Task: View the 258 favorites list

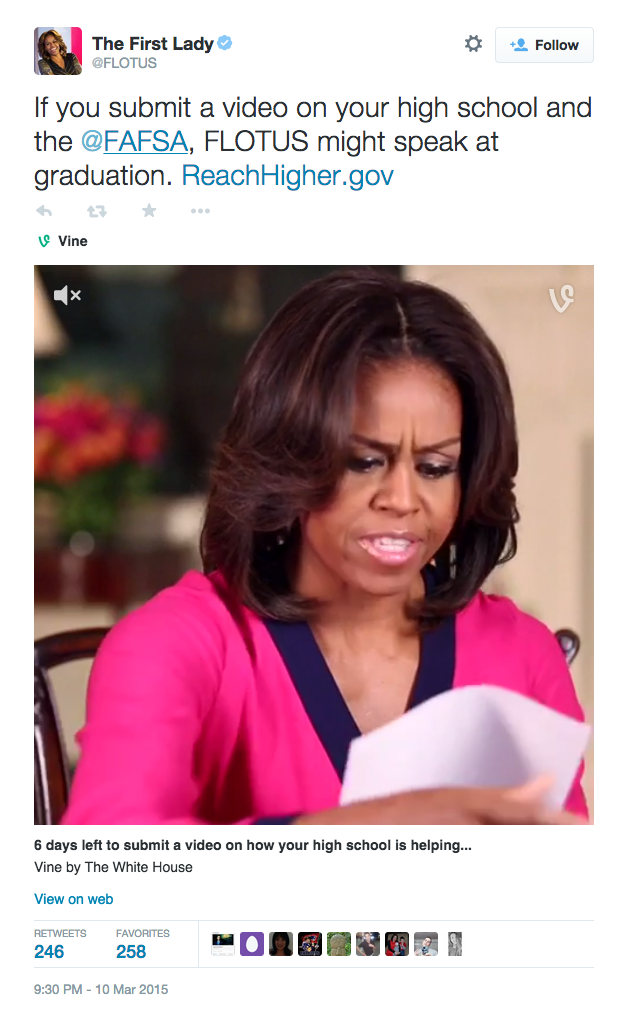Action: pos(131,951)
